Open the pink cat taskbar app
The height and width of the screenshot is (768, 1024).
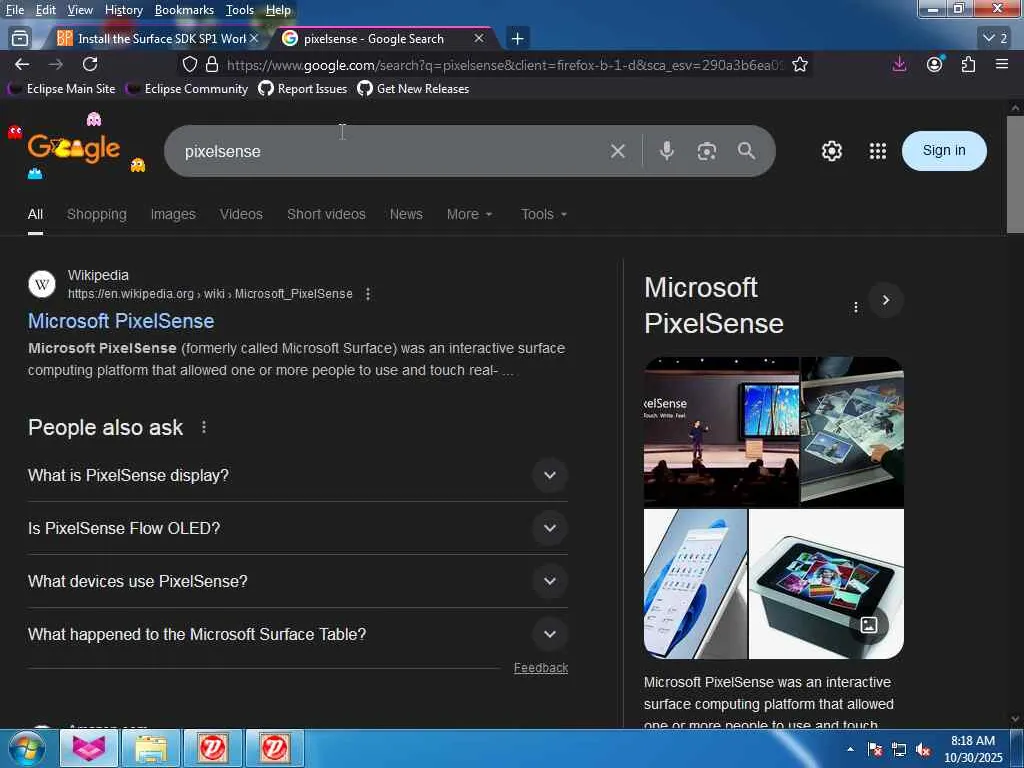[x=89, y=748]
